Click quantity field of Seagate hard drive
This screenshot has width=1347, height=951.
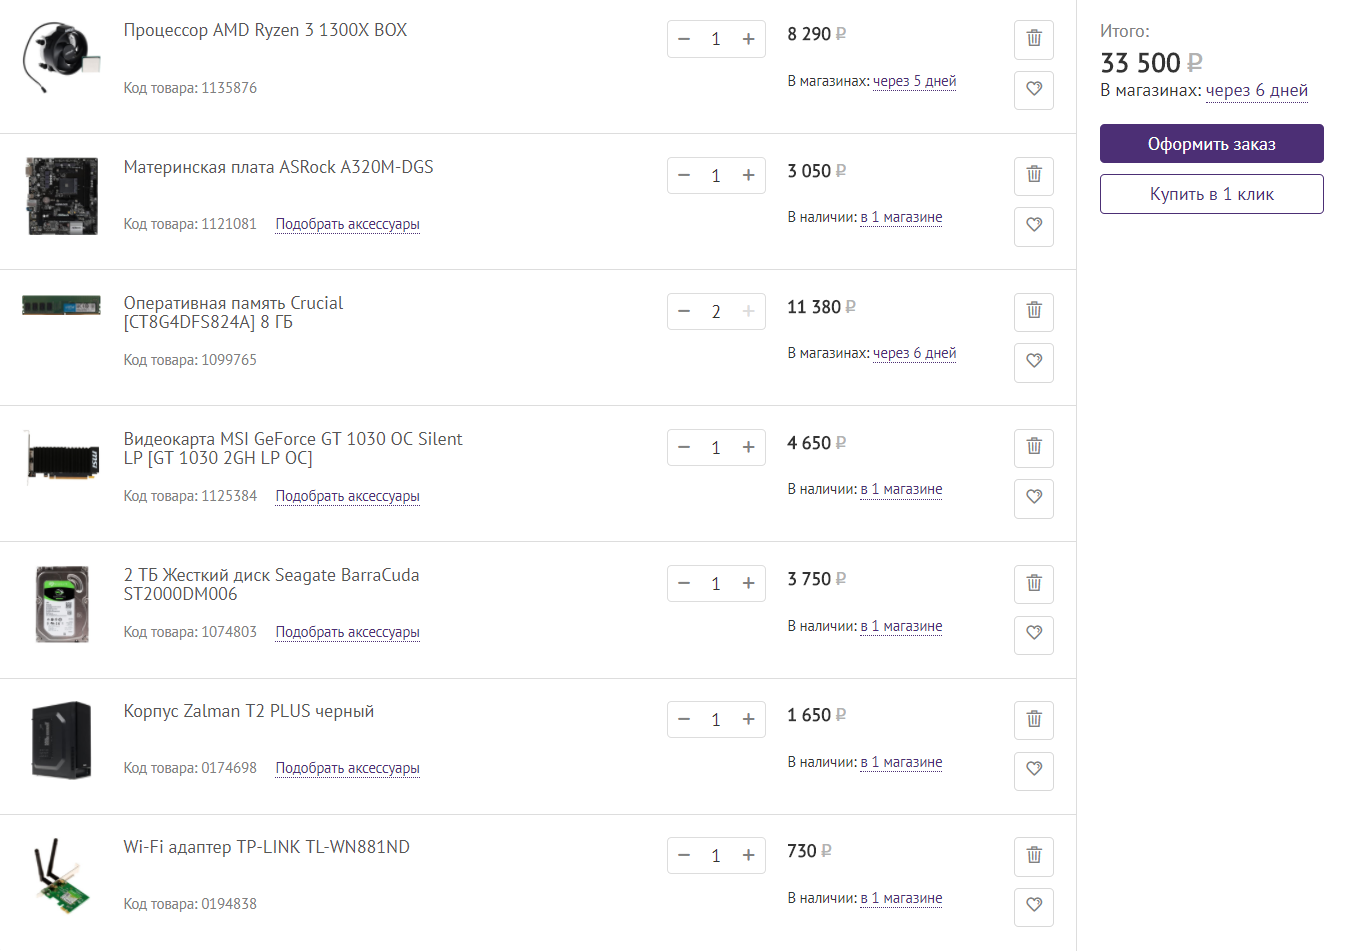[716, 584]
